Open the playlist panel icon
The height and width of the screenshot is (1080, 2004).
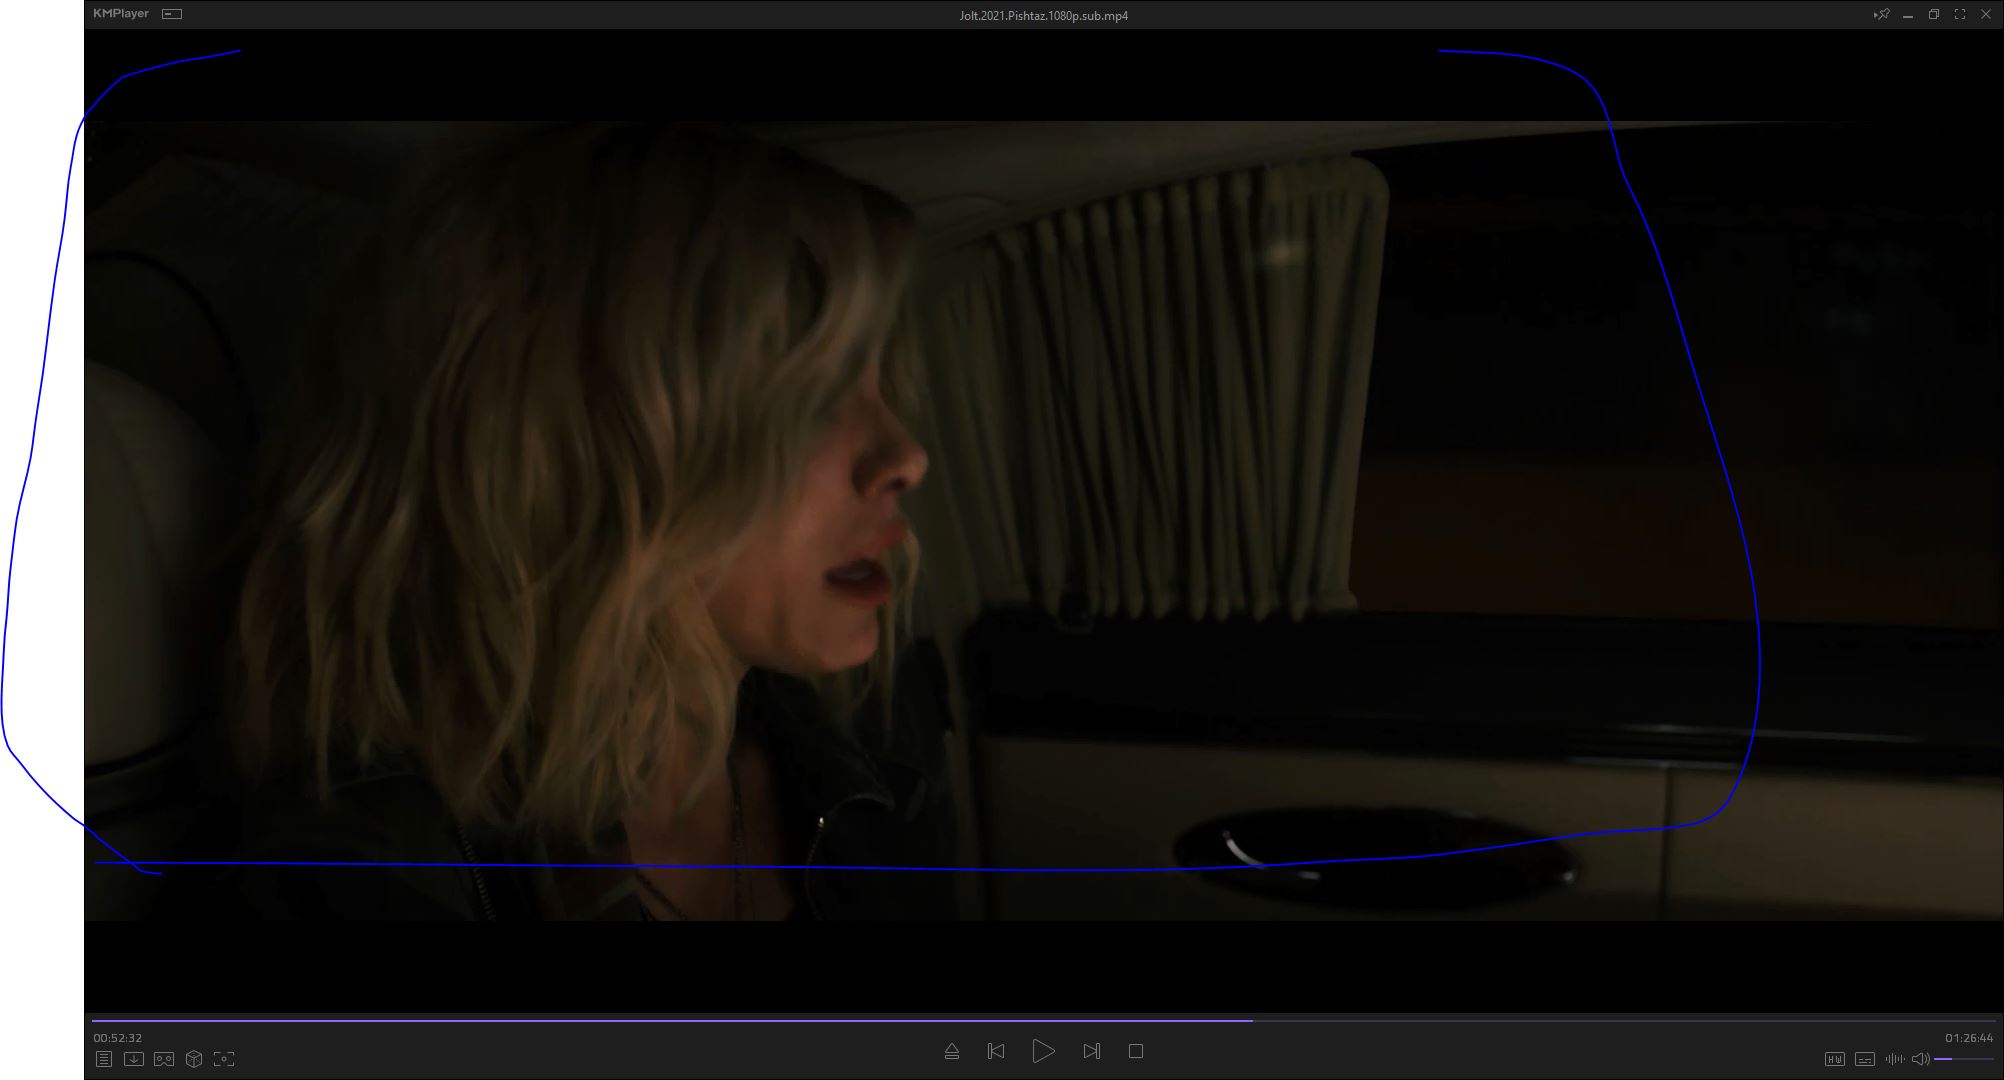pyautogui.click(x=104, y=1059)
